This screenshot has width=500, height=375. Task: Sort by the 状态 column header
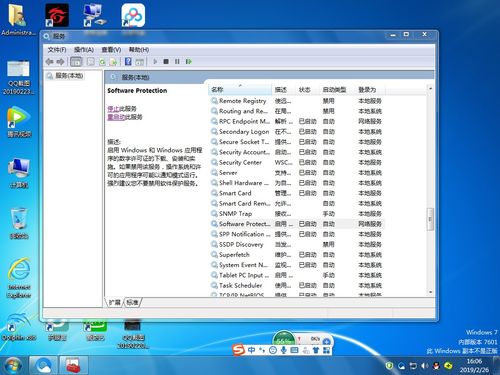pos(308,90)
